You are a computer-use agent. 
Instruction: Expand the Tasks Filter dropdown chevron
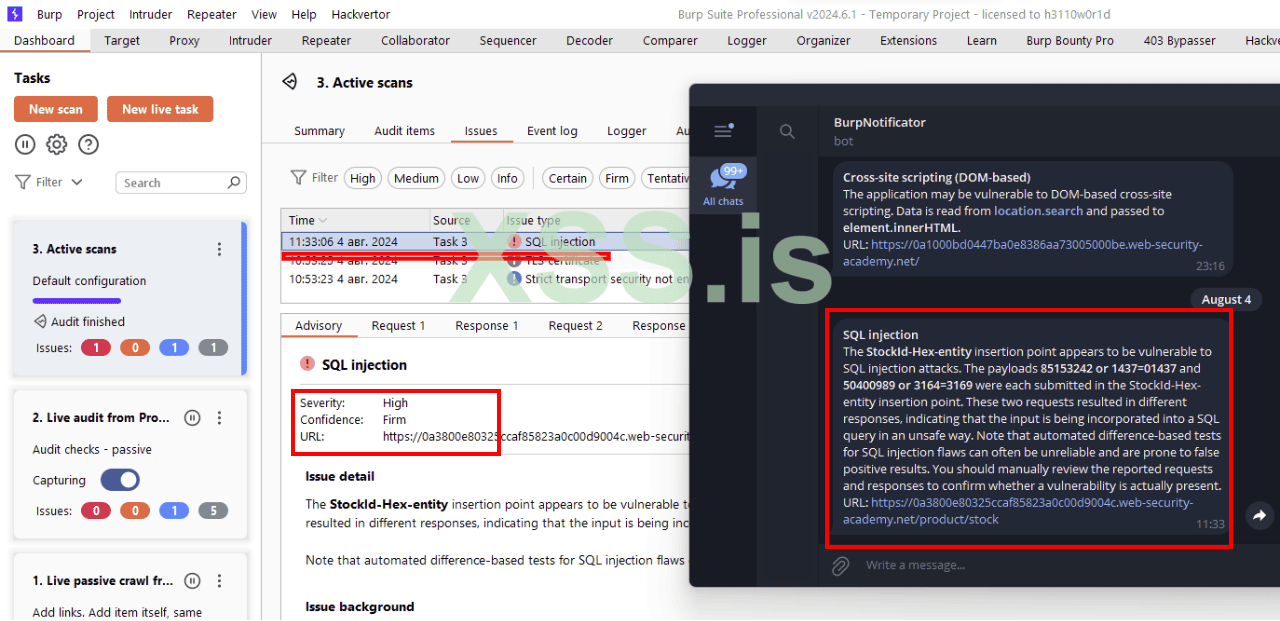[77, 182]
